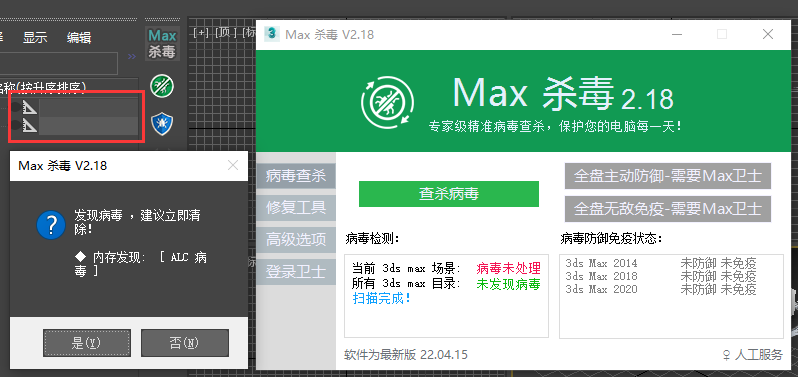The image size is (798, 377).
Task: Select the 3ds Max 2020 status row
Action: tap(661, 289)
